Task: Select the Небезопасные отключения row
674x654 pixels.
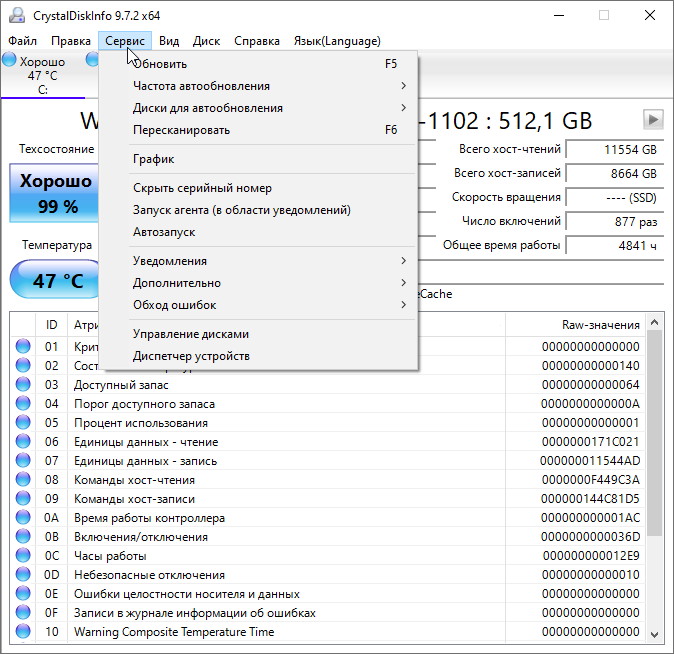Action: point(328,574)
